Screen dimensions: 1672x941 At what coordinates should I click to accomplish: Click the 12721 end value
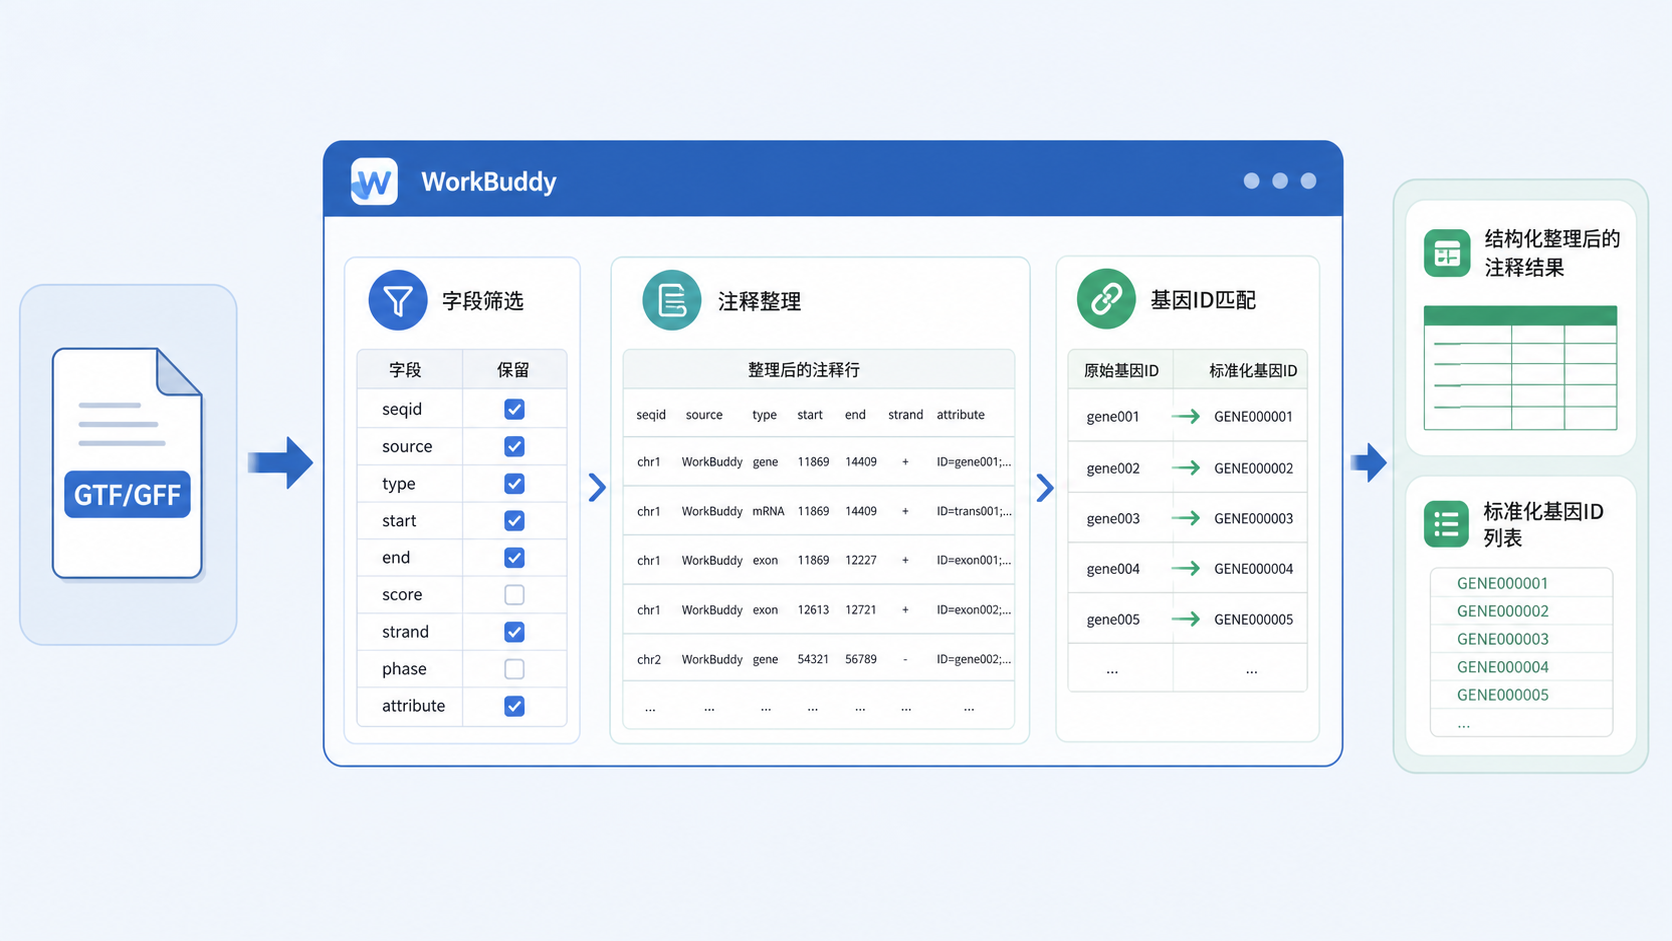[x=861, y=610]
